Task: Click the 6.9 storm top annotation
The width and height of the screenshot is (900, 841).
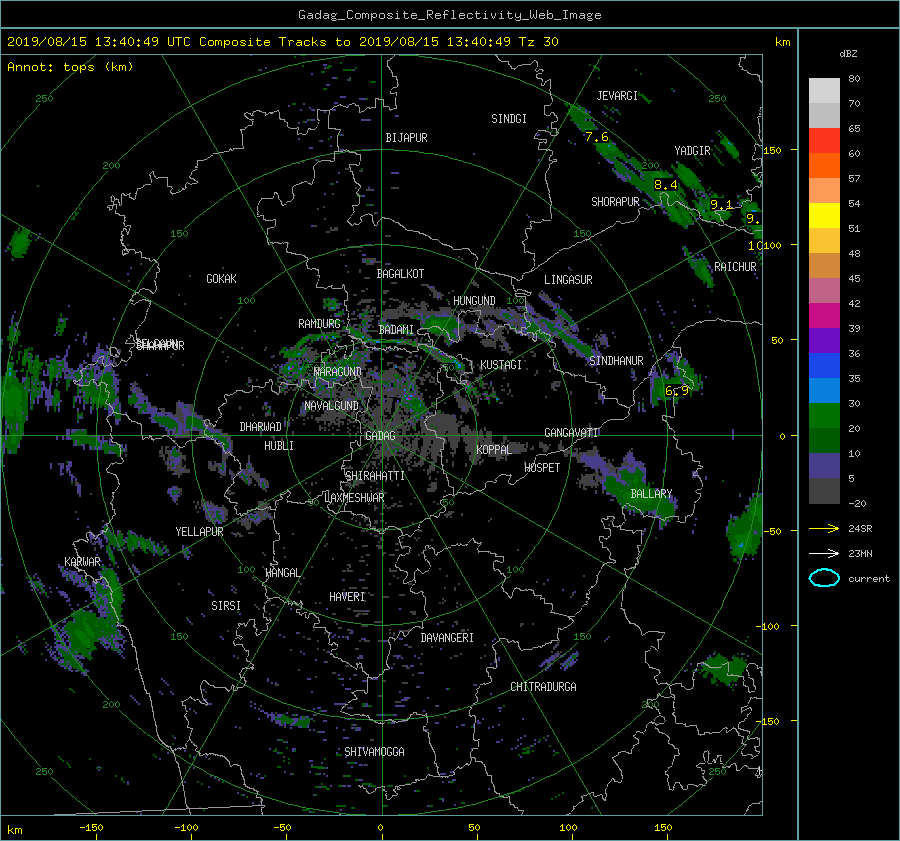Action: (x=676, y=391)
